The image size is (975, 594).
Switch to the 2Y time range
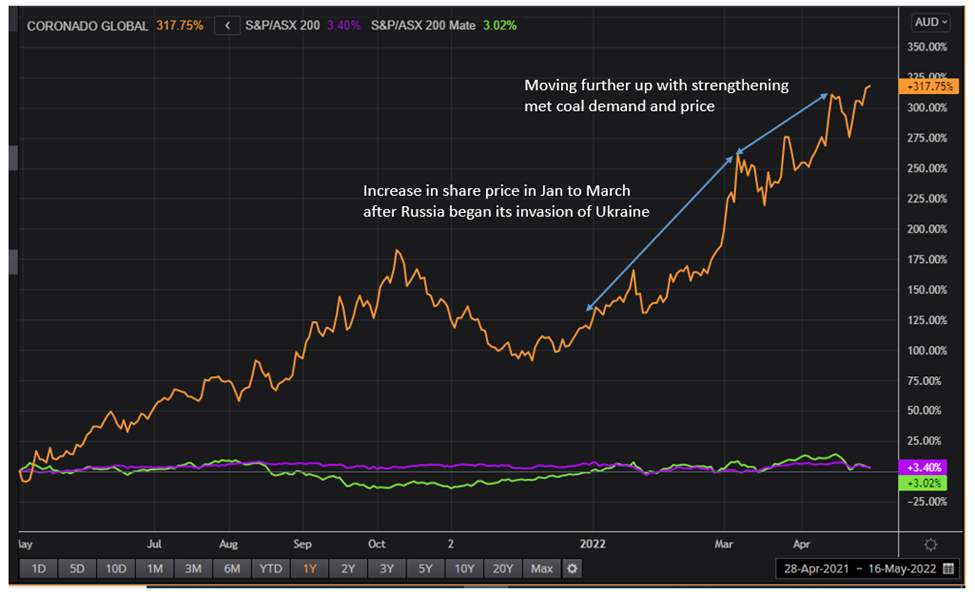pos(348,568)
